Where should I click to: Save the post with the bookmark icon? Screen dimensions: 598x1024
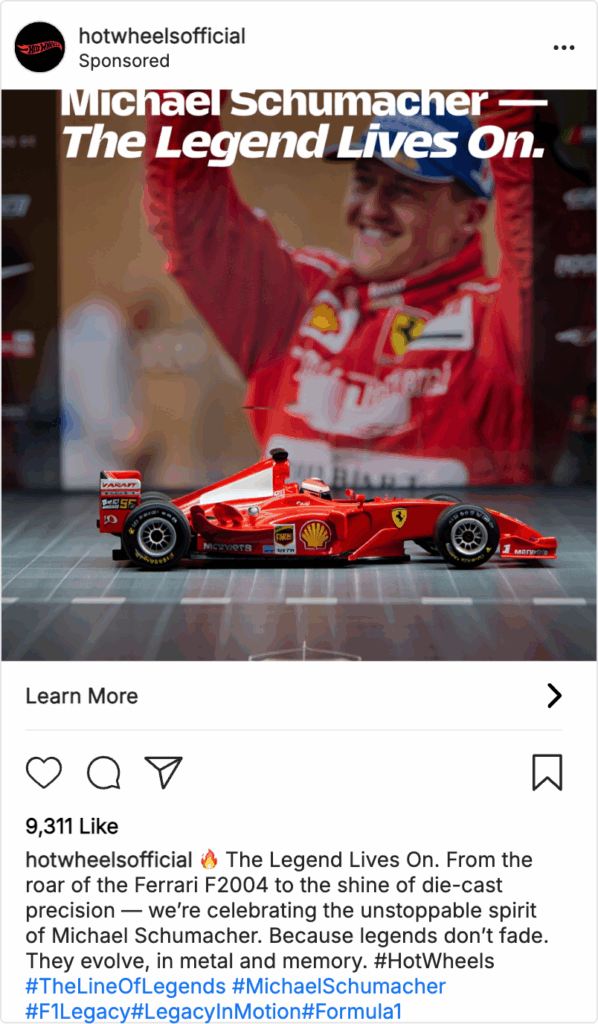(x=547, y=773)
